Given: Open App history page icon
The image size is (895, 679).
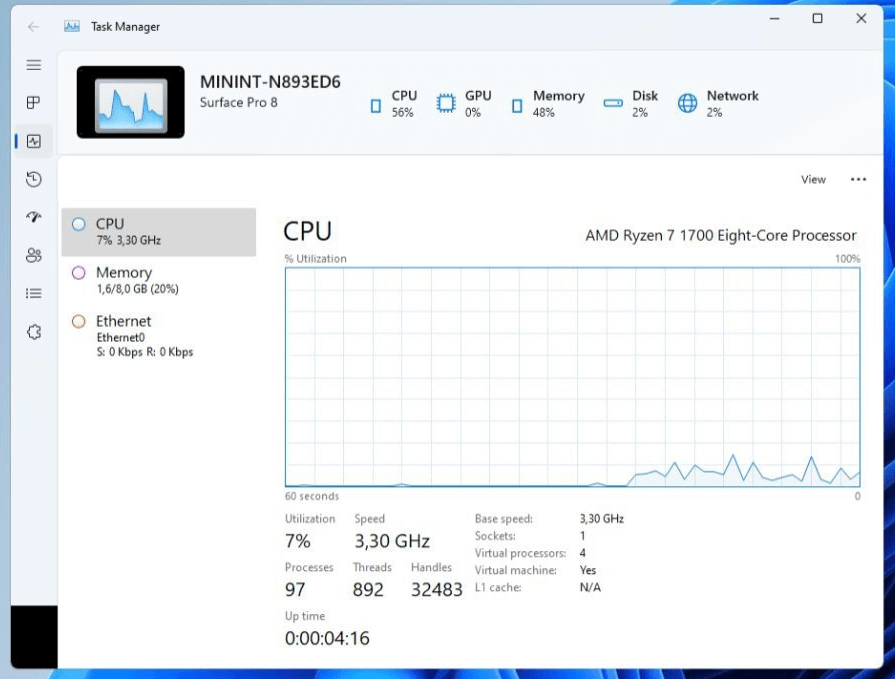Looking at the screenshot, I should click(x=34, y=179).
